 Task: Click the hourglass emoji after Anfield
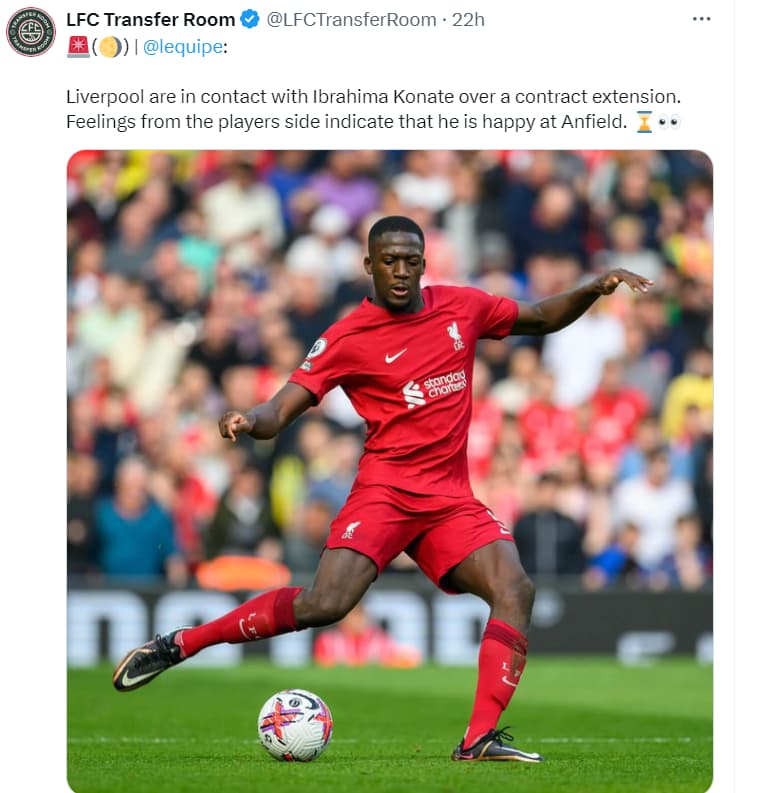pos(644,122)
